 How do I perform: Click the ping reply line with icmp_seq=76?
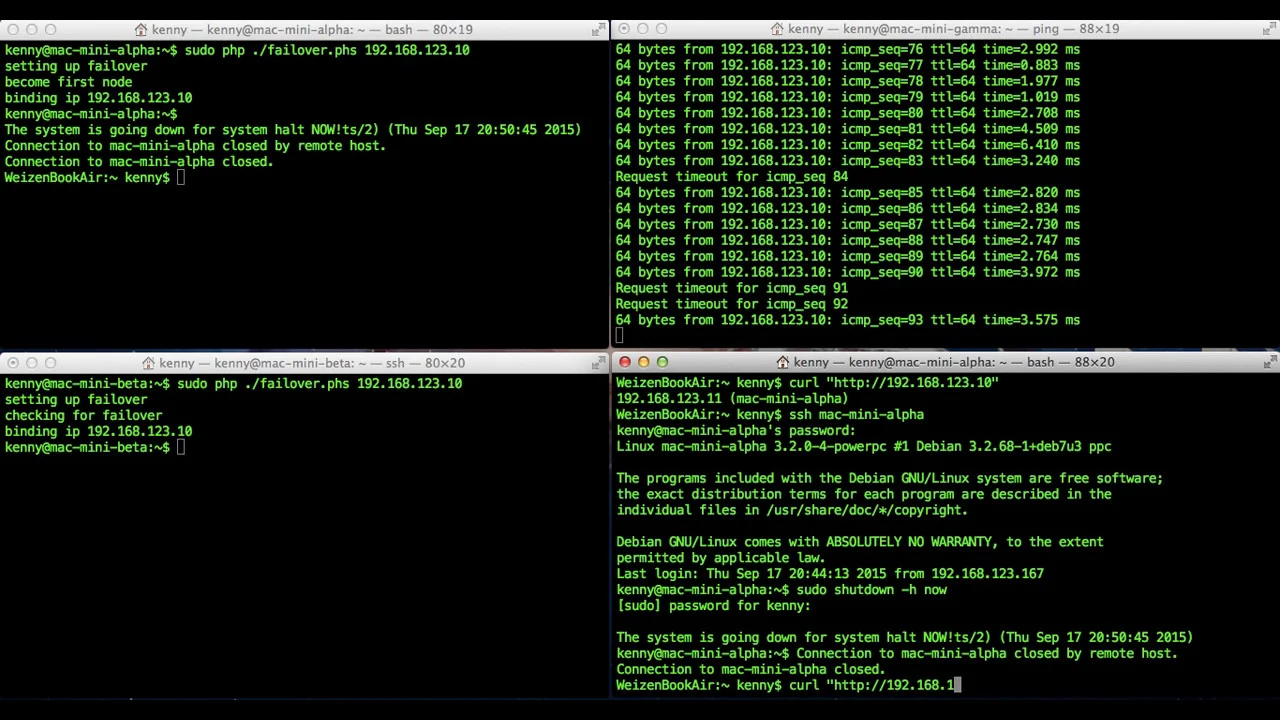pos(847,49)
